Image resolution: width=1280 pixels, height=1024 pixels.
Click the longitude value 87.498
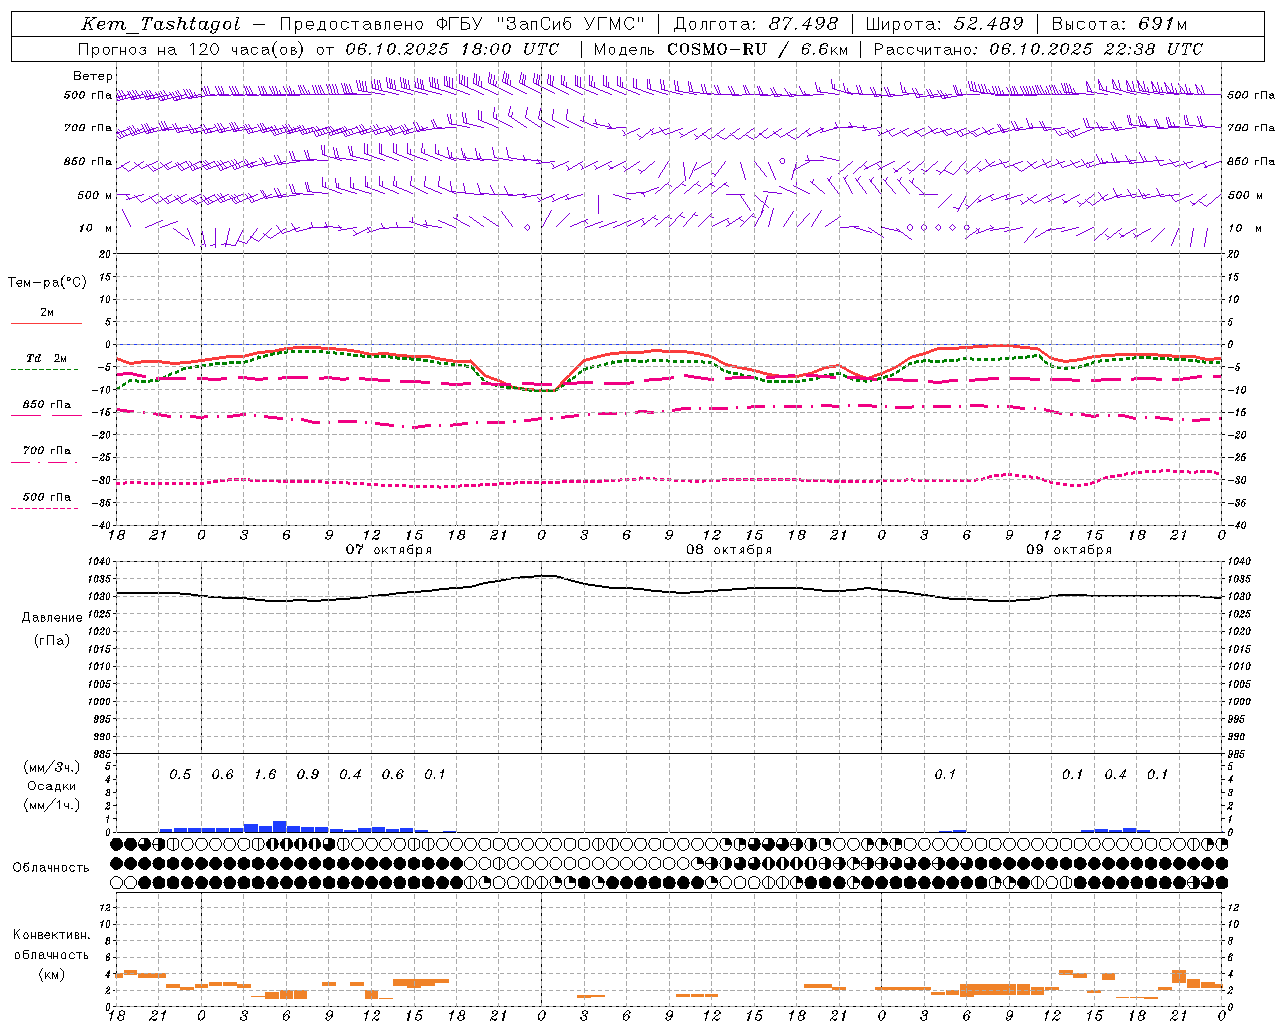pyautogui.click(x=803, y=24)
